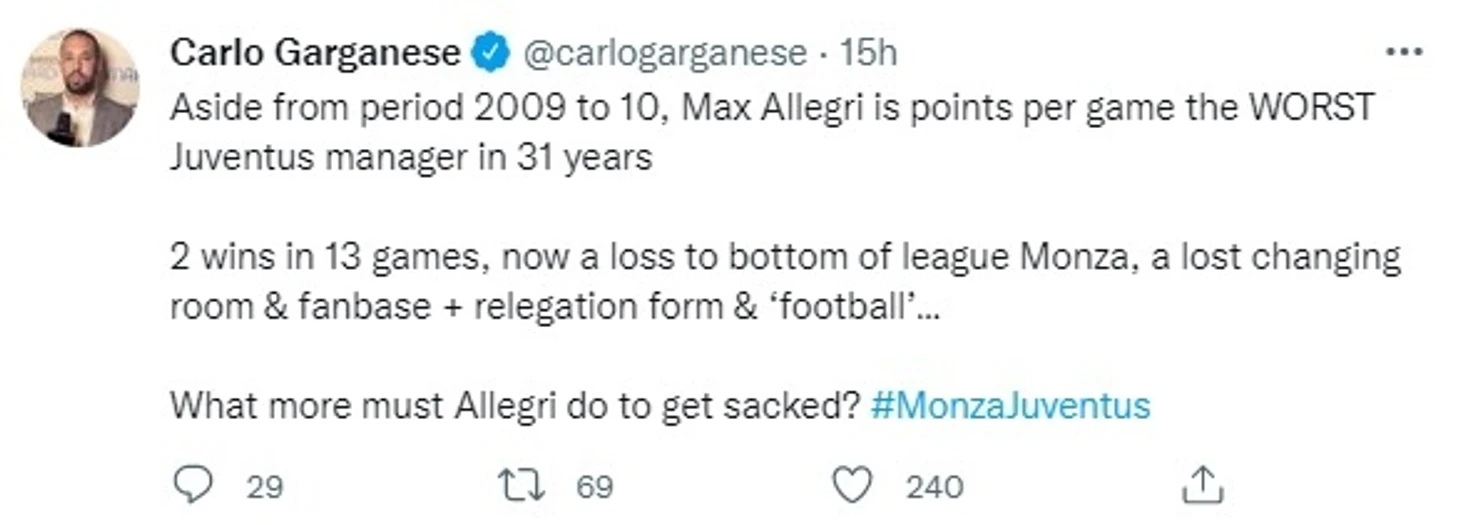Open the @carlogarganese handle link
Screen dimensions: 1460x525
click(x=665, y=53)
